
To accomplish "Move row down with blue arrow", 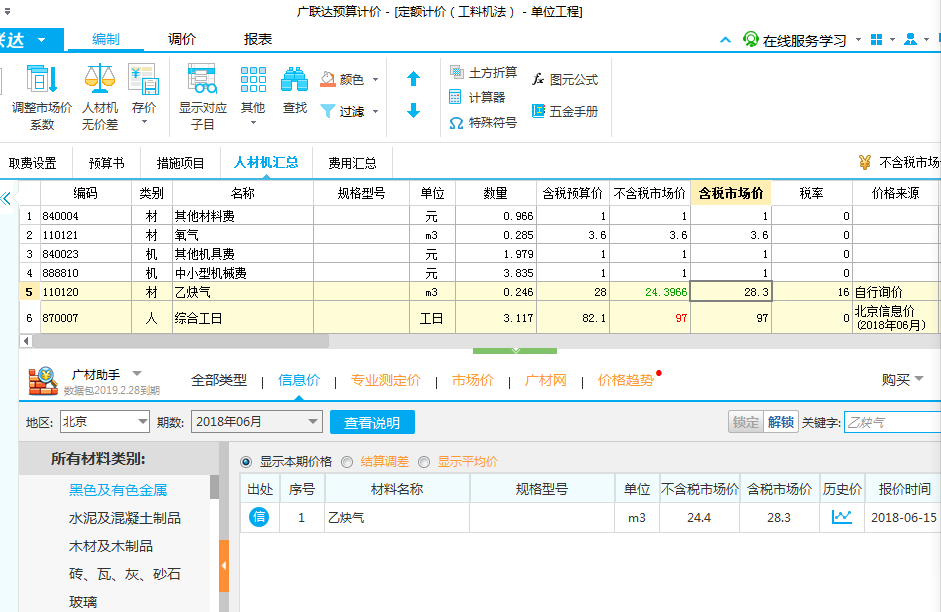I will 413,110.
